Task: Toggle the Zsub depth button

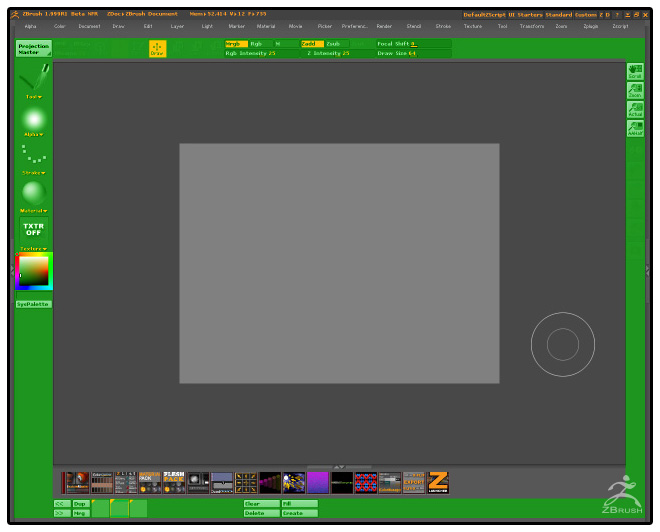Action: click(x=337, y=44)
